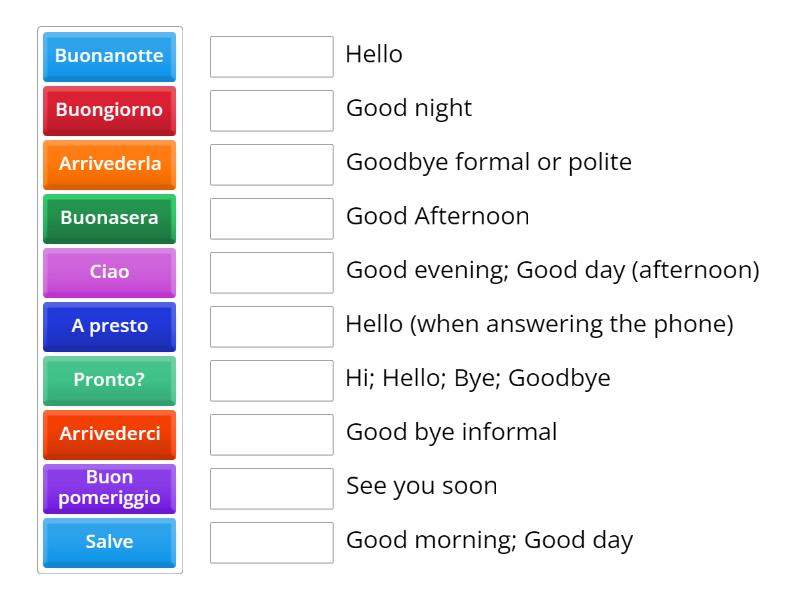Select the A presto tile
This screenshot has height=600, width=800.
[109, 326]
